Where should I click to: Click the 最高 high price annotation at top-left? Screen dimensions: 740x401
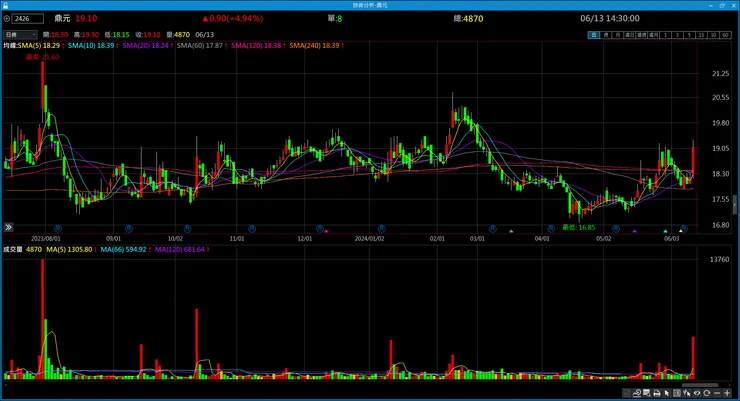point(42,57)
